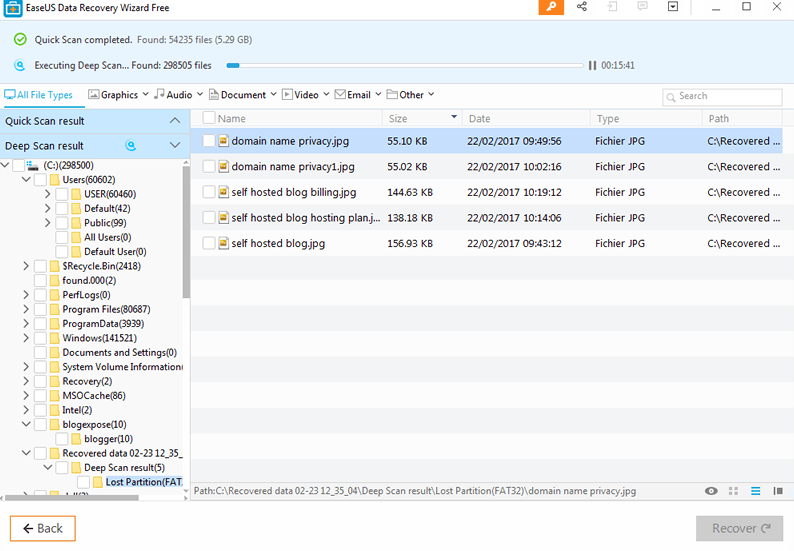Click the Back button
This screenshot has width=794, height=551.
tap(43, 528)
